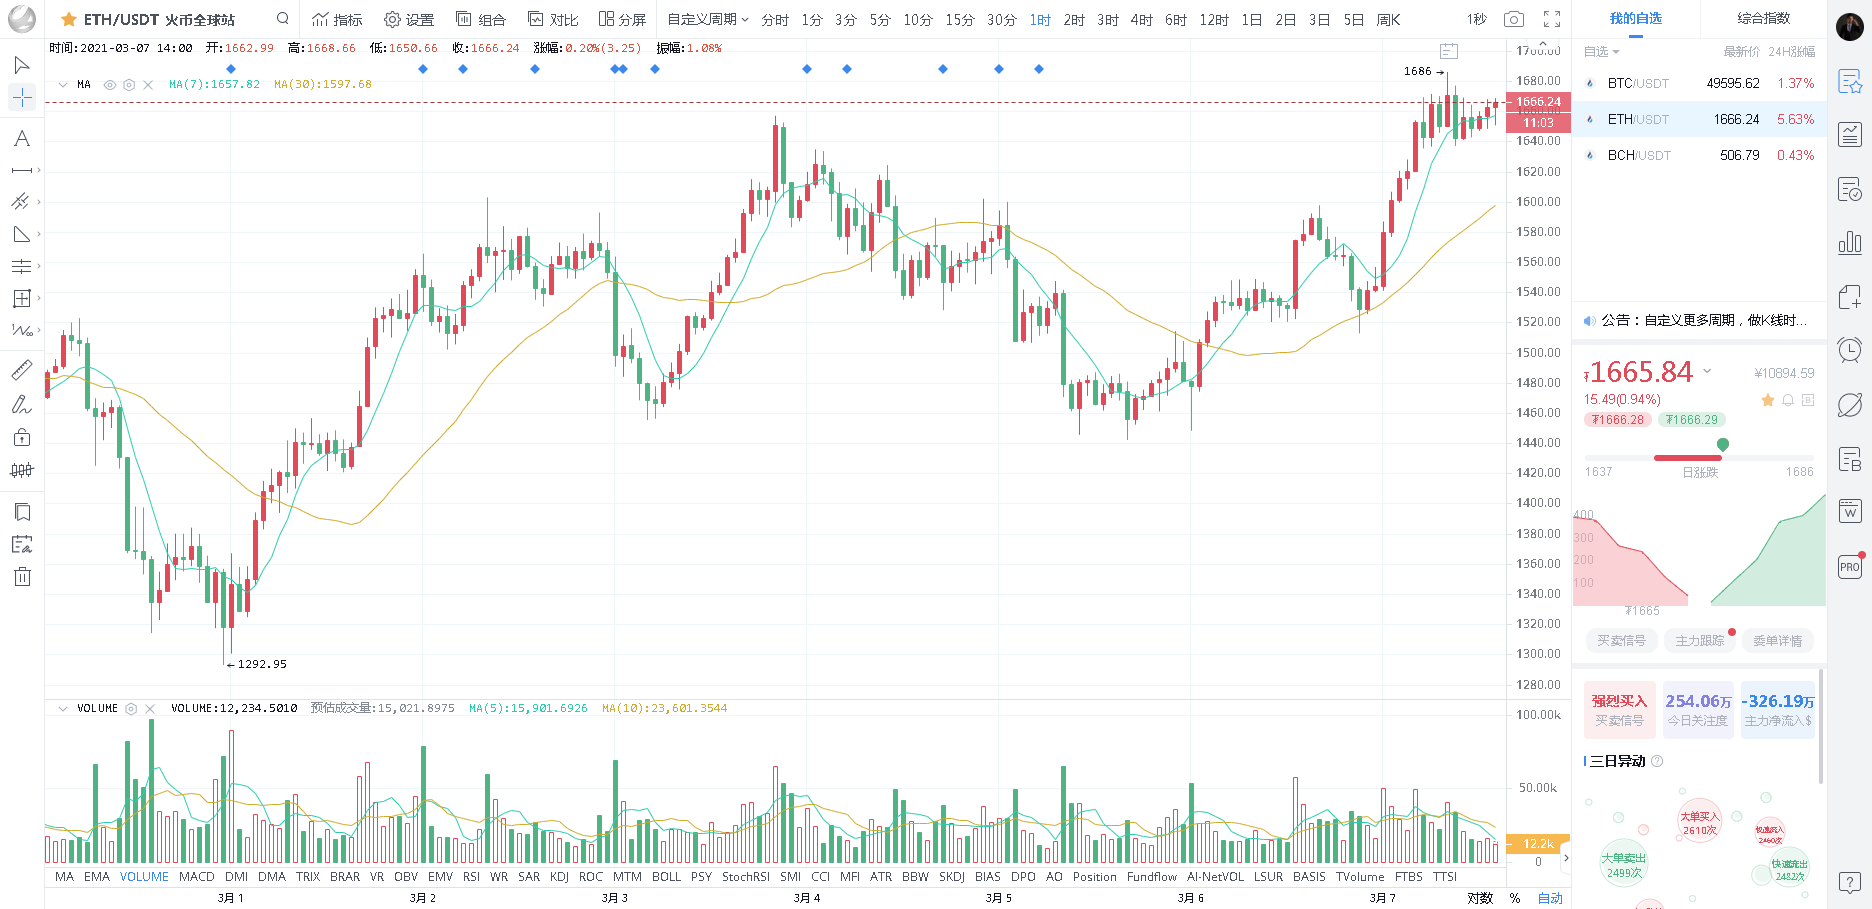Open the alarm clock alerts sidebar icon
The height and width of the screenshot is (909, 1872).
coord(1850,350)
